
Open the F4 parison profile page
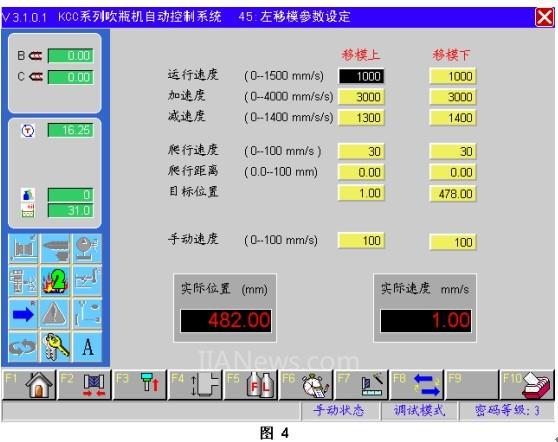(x=195, y=385)
